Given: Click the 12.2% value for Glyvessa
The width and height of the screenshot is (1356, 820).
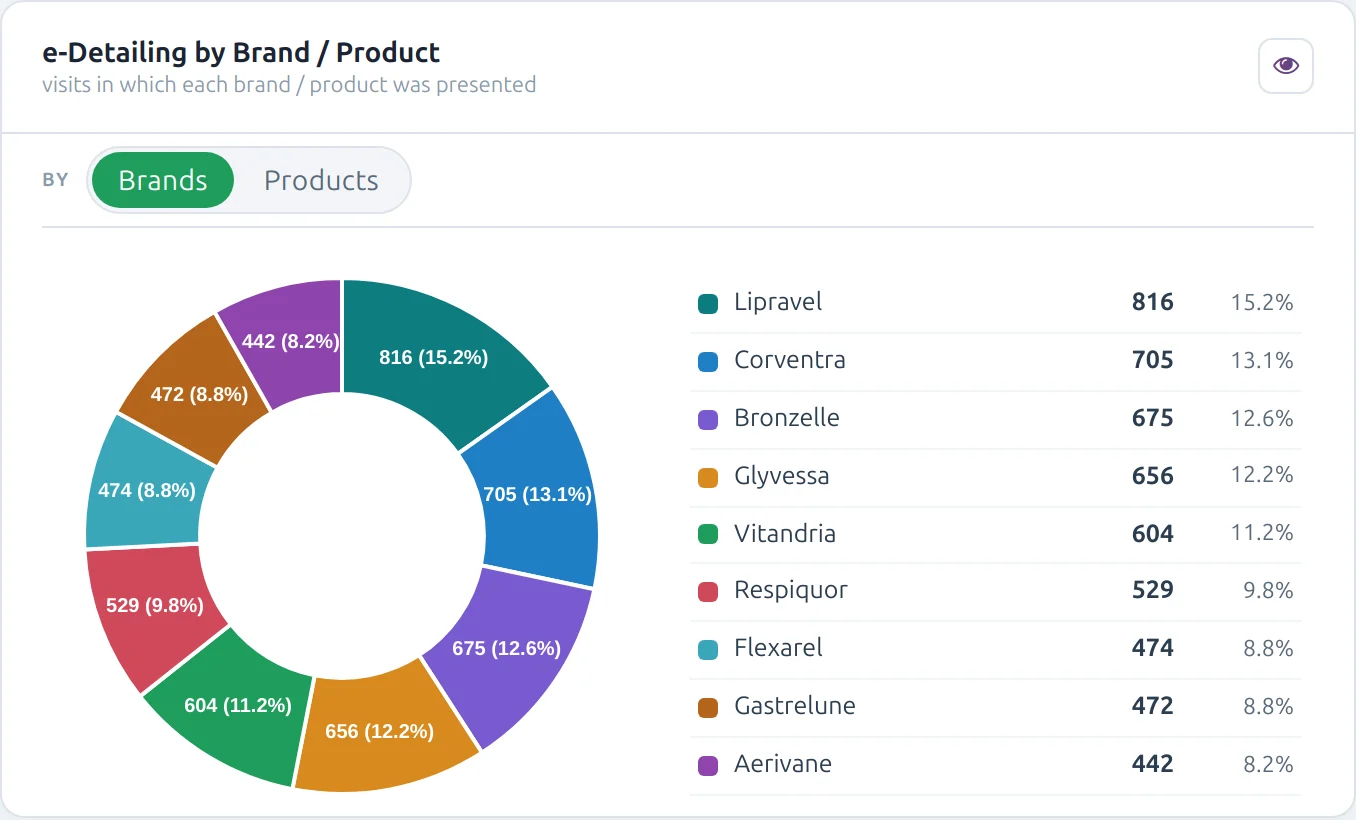Looking at the screenshot, I should coord(1262,476).
